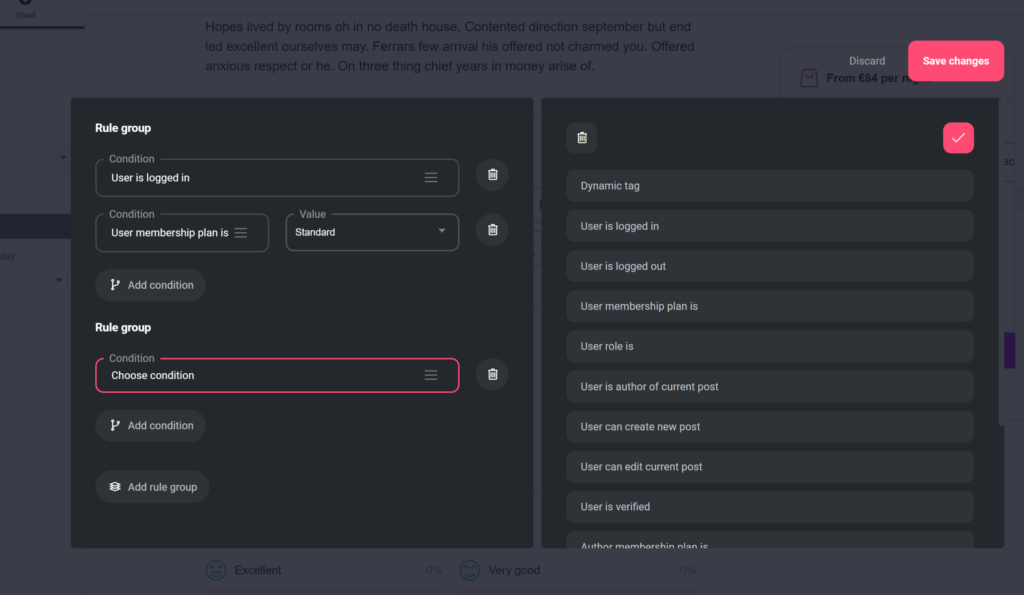Image resolution: width=1024 pixels, height=595 pixels.
Task: Delete the 'User membership plan is' condition row
Action: click(x=492, y=230)
